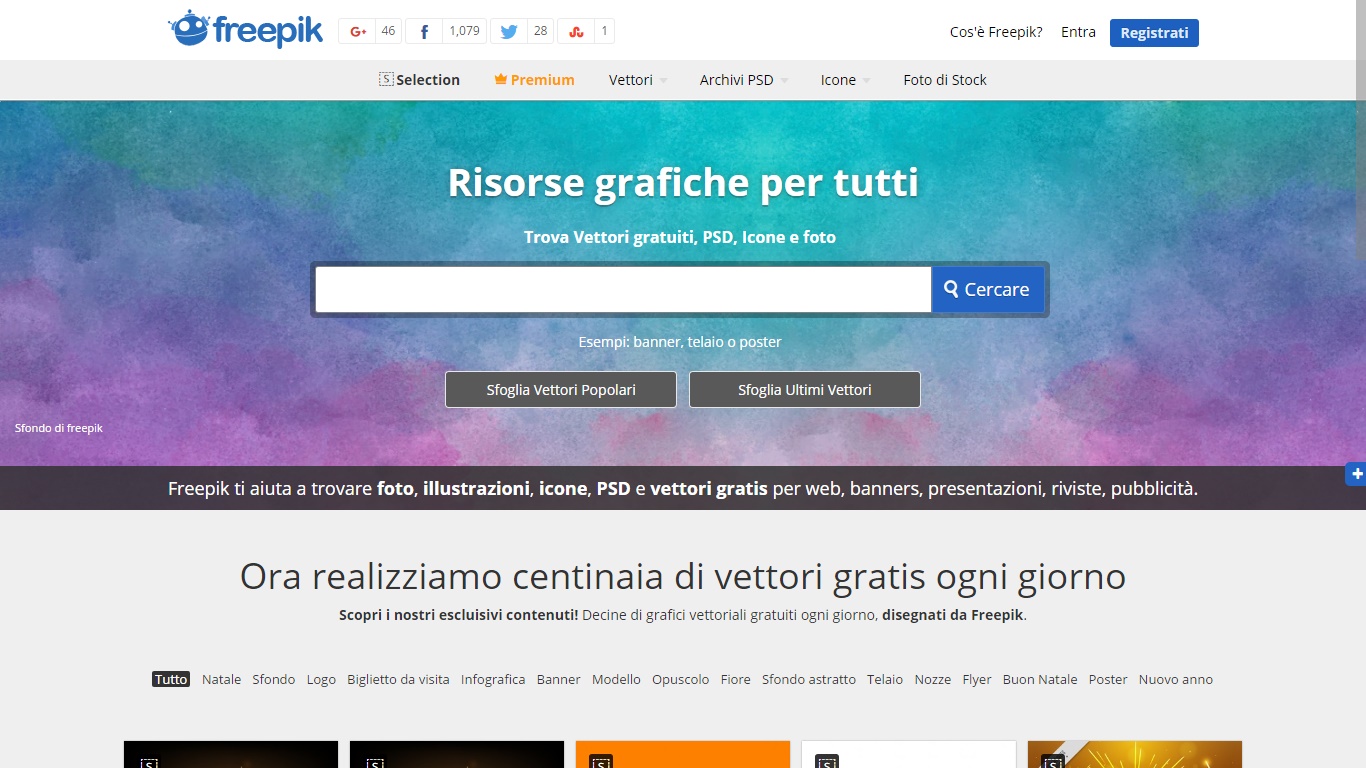Select the Banner category filter
1366x768 pixels.
558,679
